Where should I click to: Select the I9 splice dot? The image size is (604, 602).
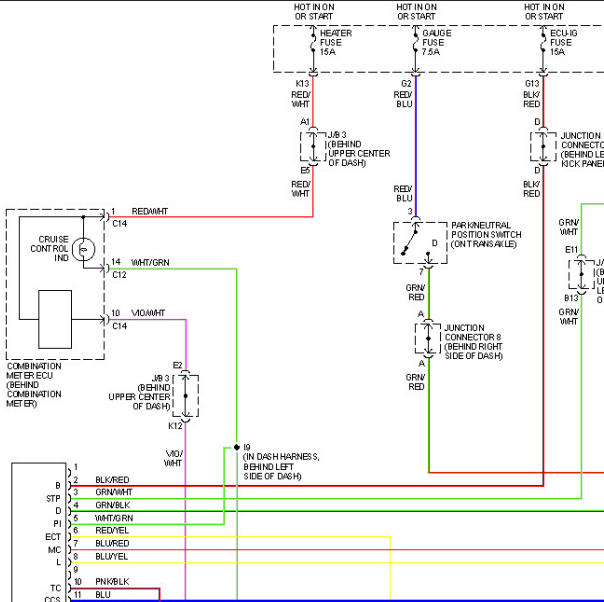(237, 447)
